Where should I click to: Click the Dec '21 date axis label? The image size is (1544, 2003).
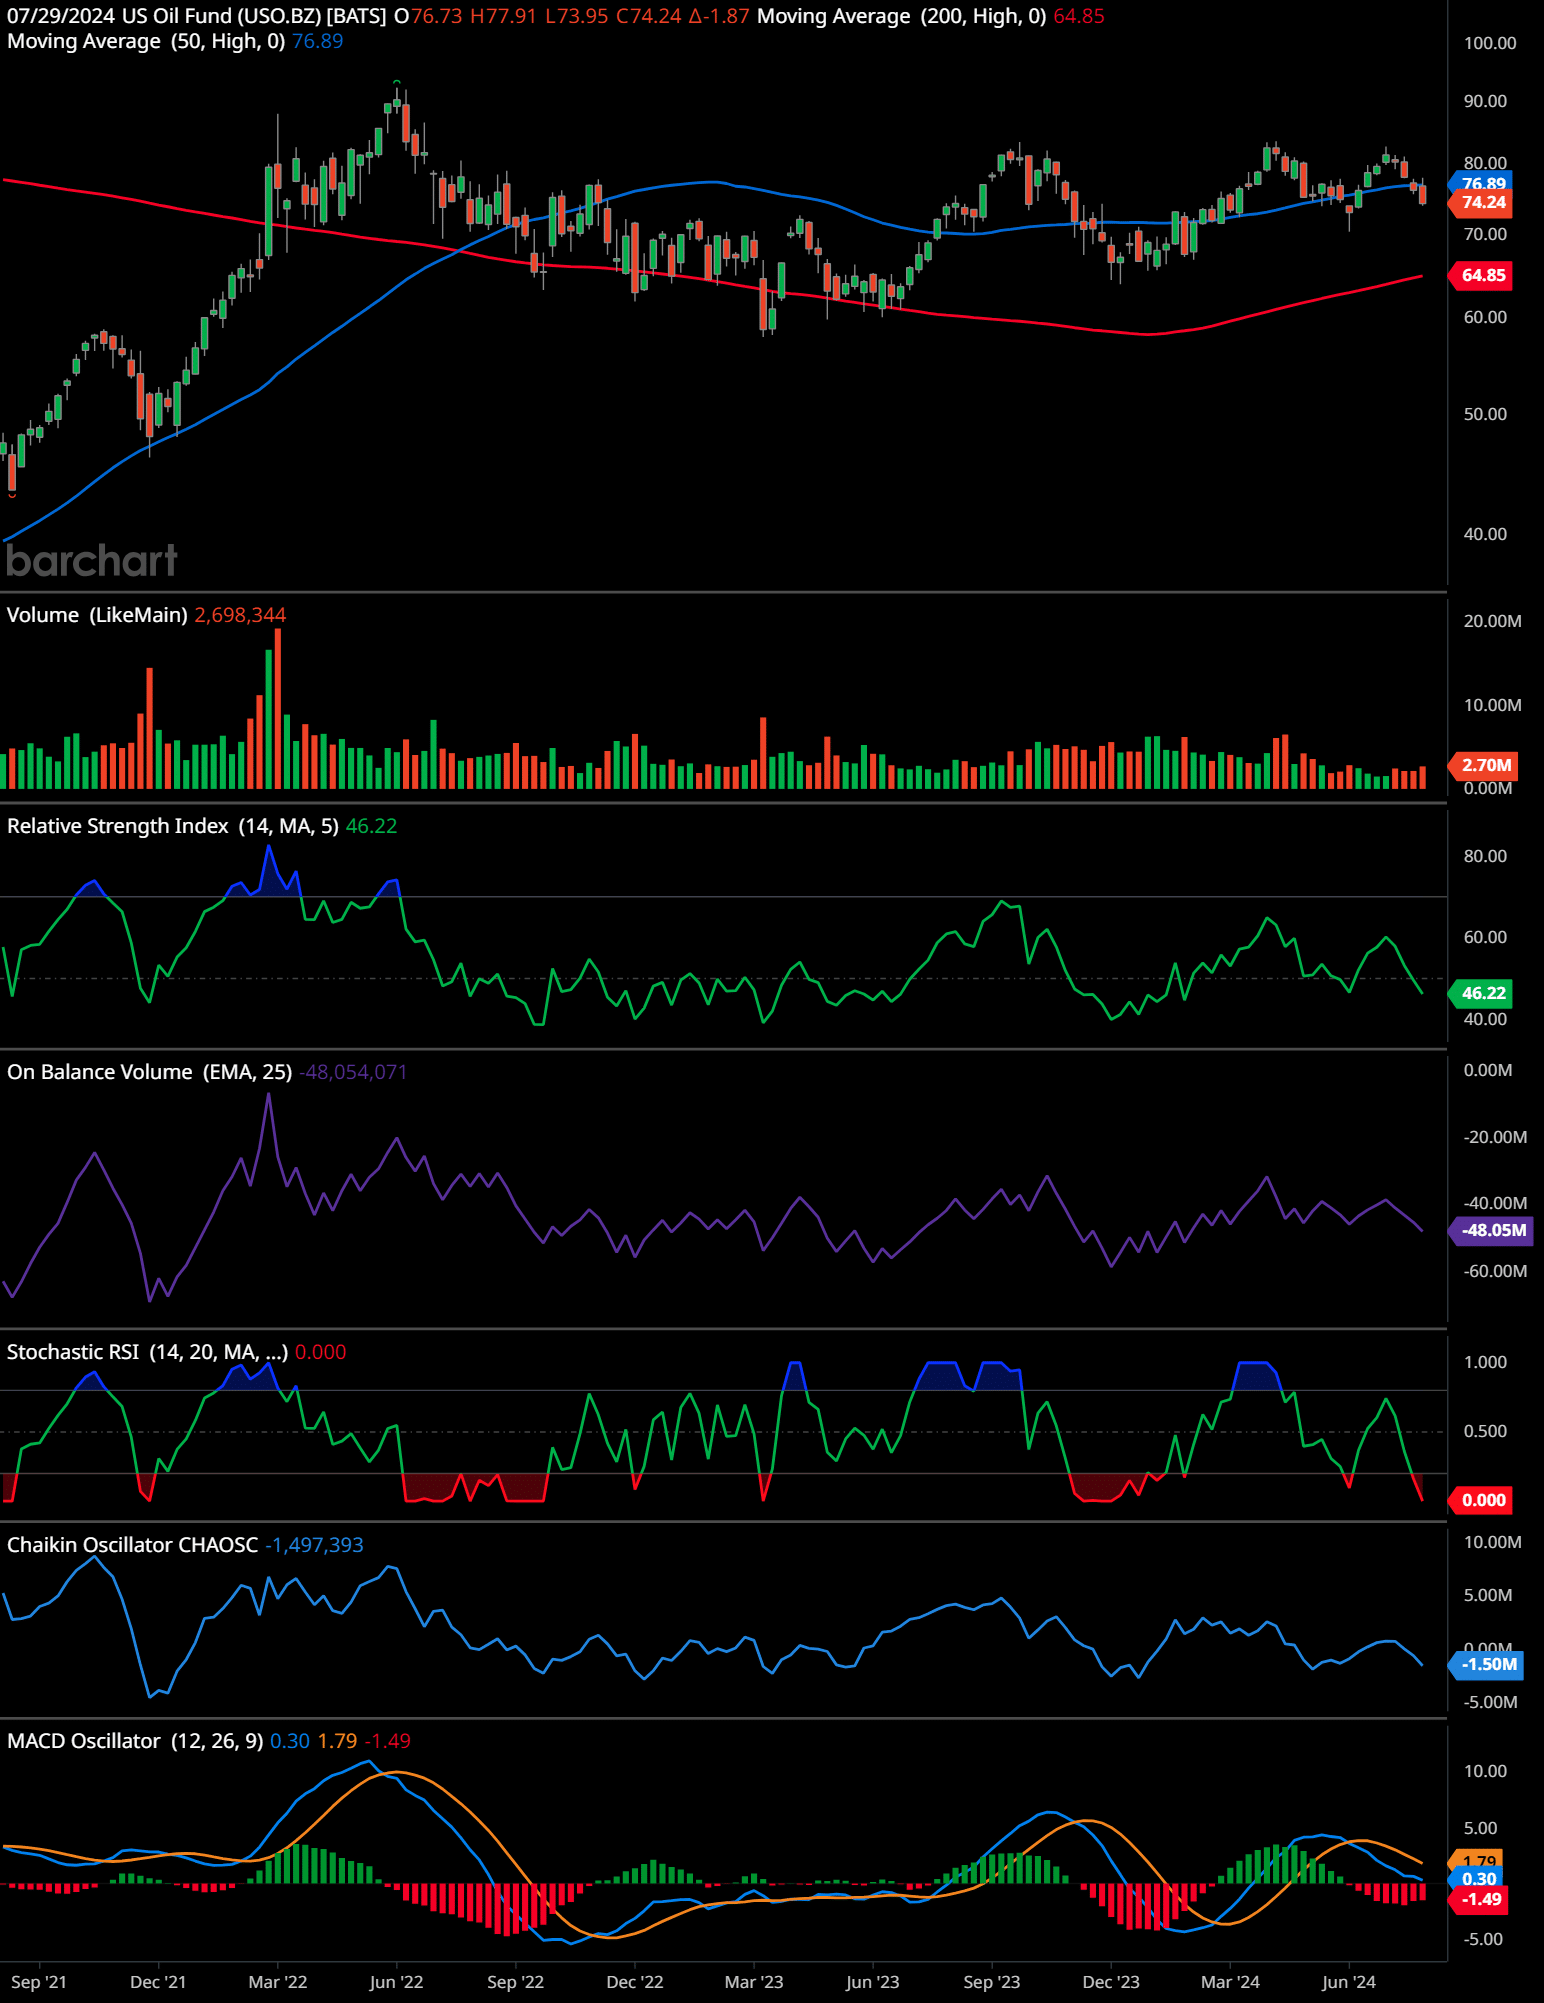point(158,1983)
